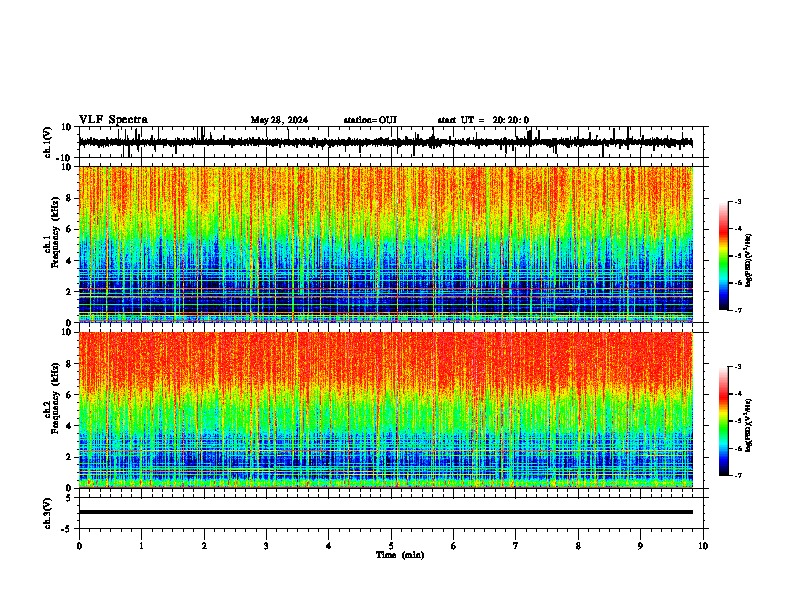The image size is (792, 612).
Task: Click the ch.2 color bar's log(PSD) units label
Action: pos(749,425)
